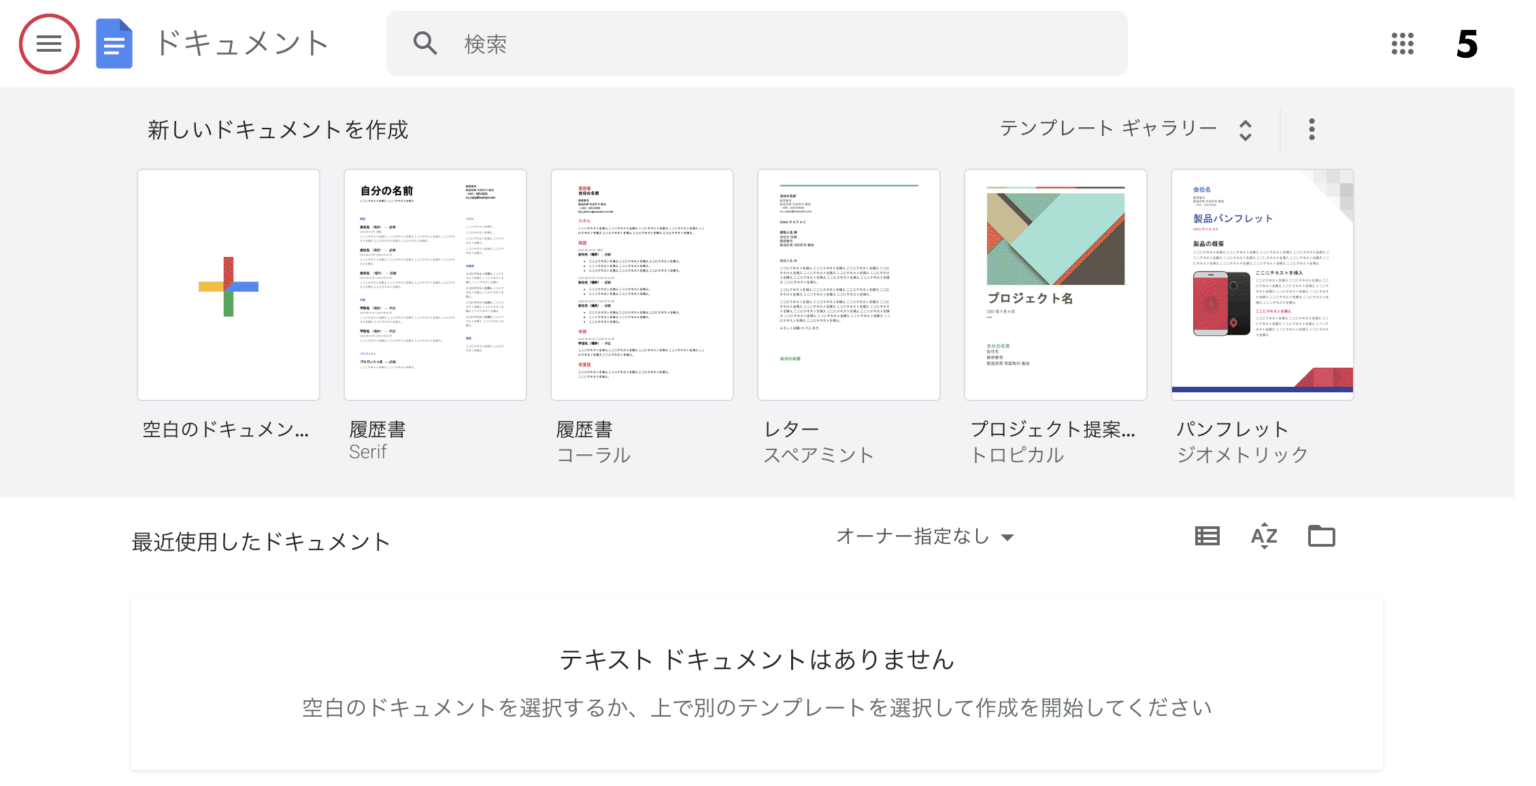Image resolution: width=1536 pixels, height=786 pixels.
Task: Select the 履歴書 Serif template
Action: pos(435,285)
